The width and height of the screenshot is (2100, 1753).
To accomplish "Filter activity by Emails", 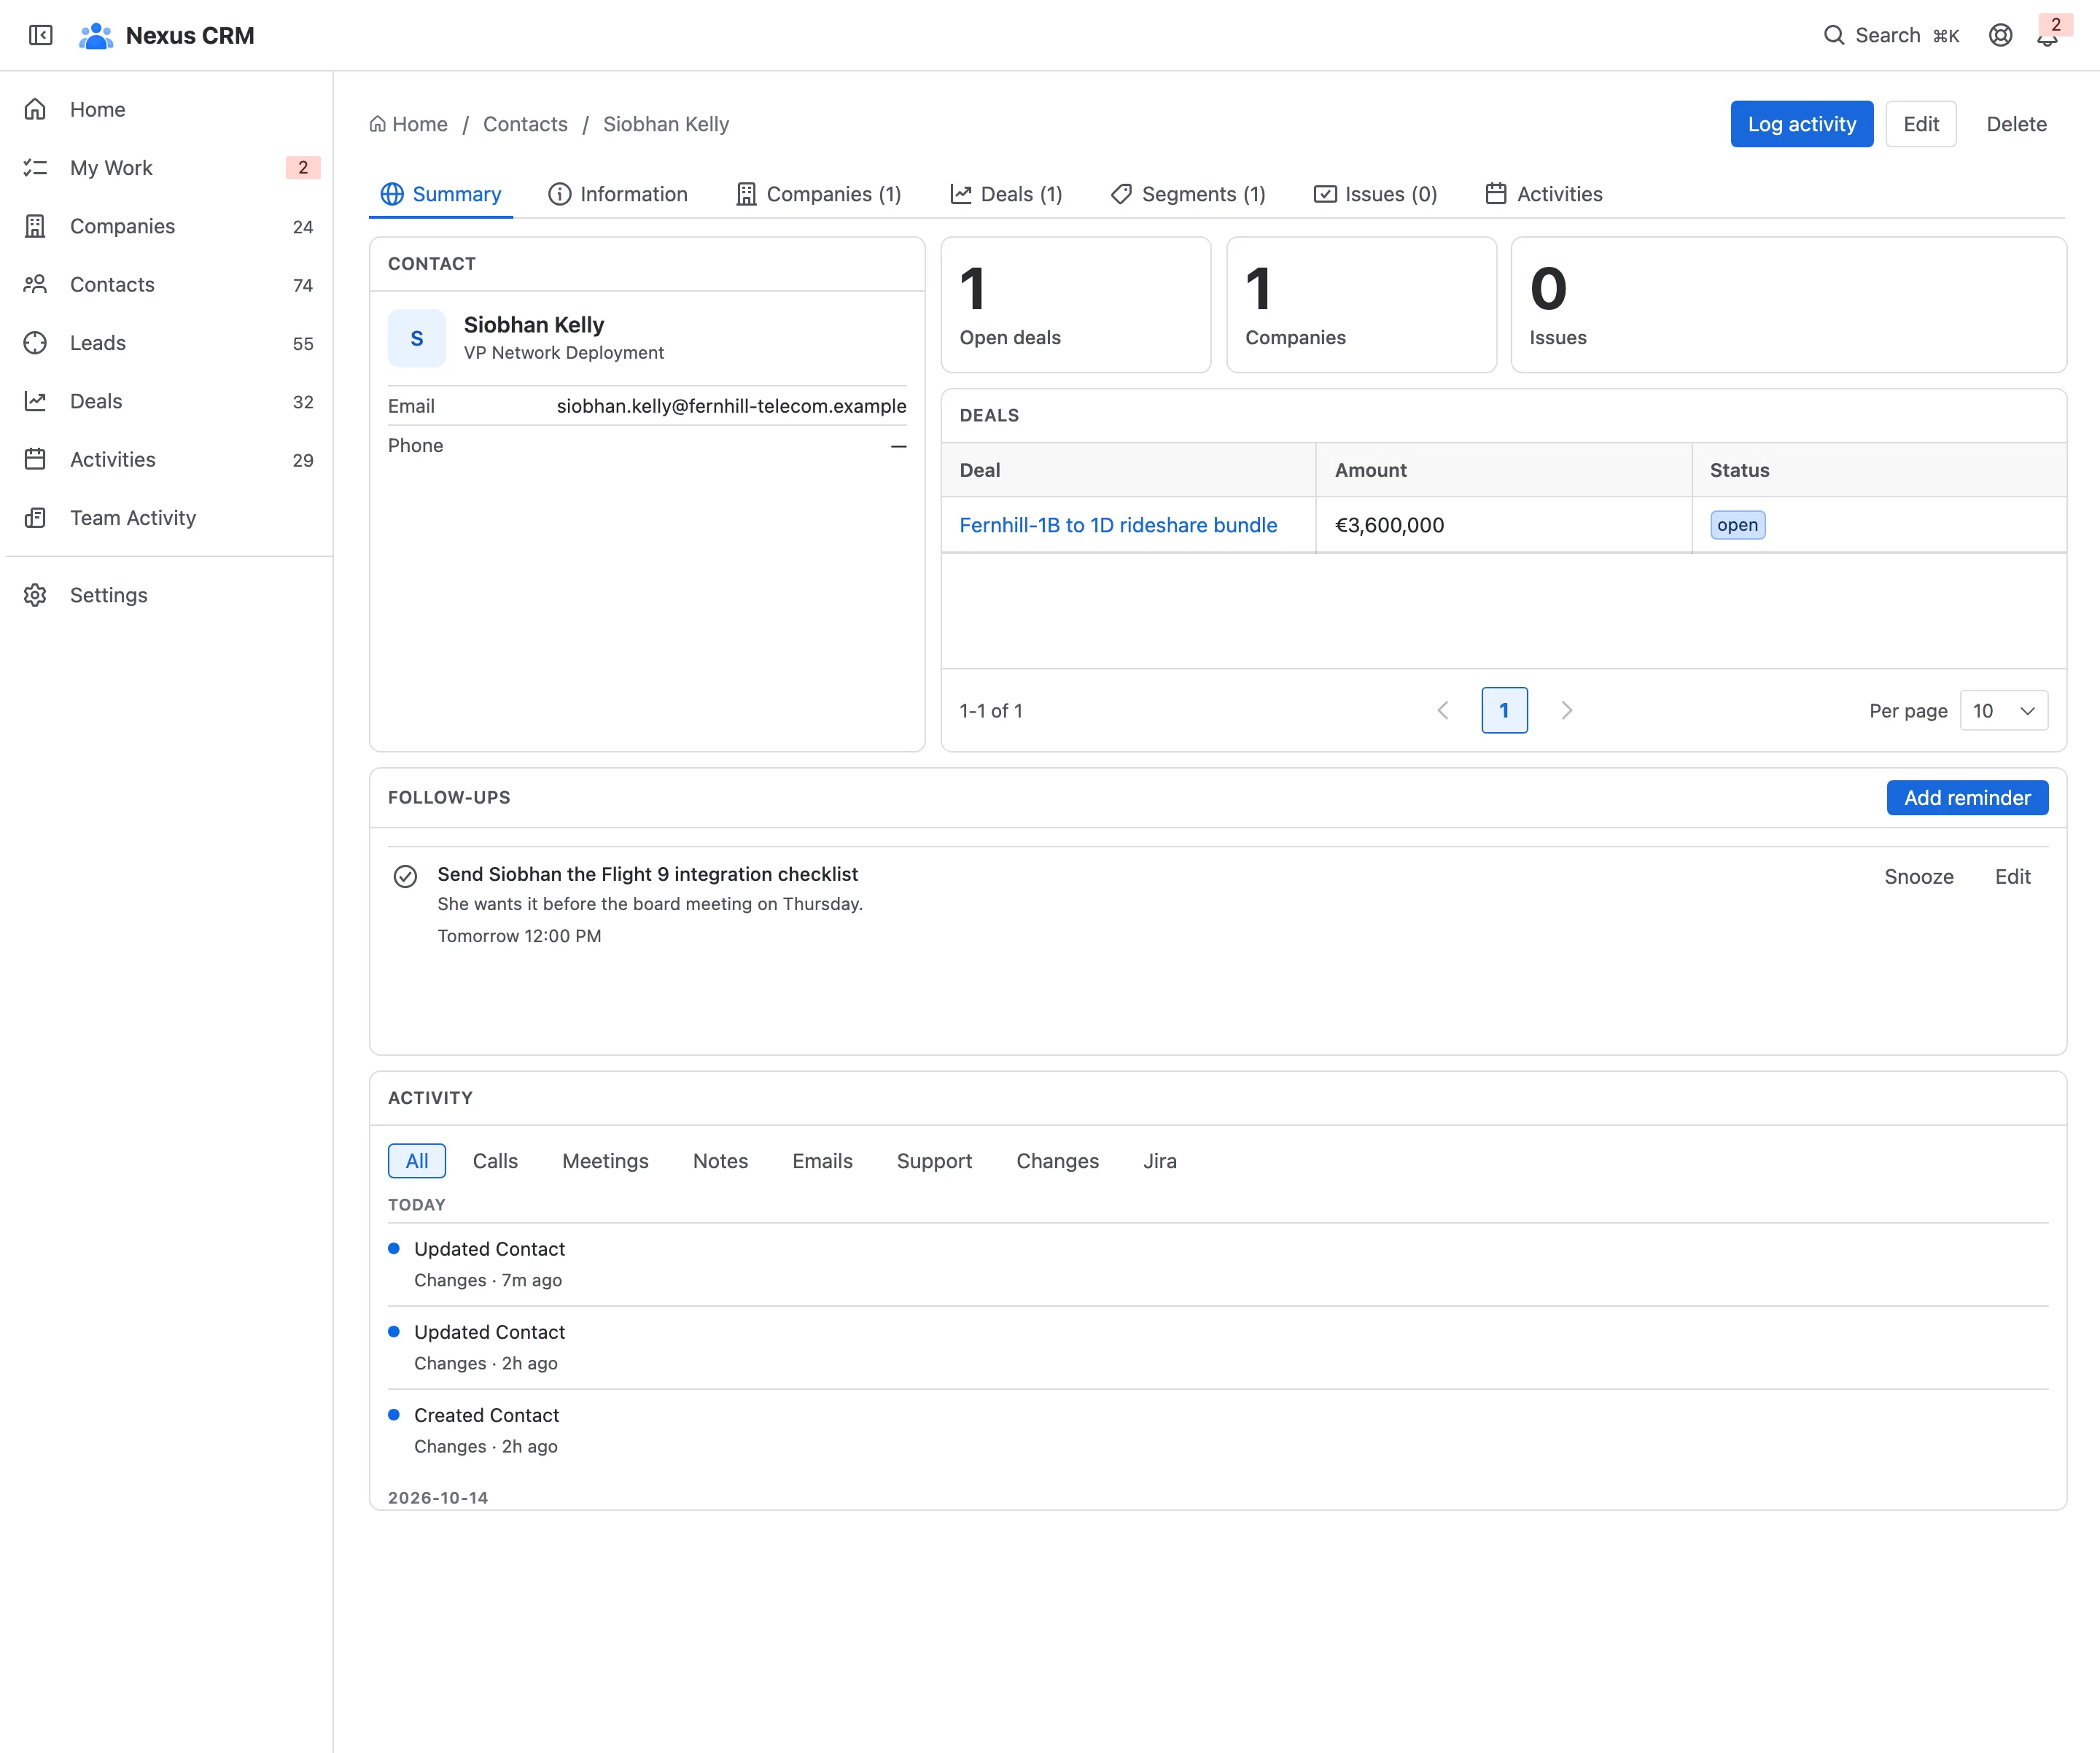I will [x=822, y=1161].
